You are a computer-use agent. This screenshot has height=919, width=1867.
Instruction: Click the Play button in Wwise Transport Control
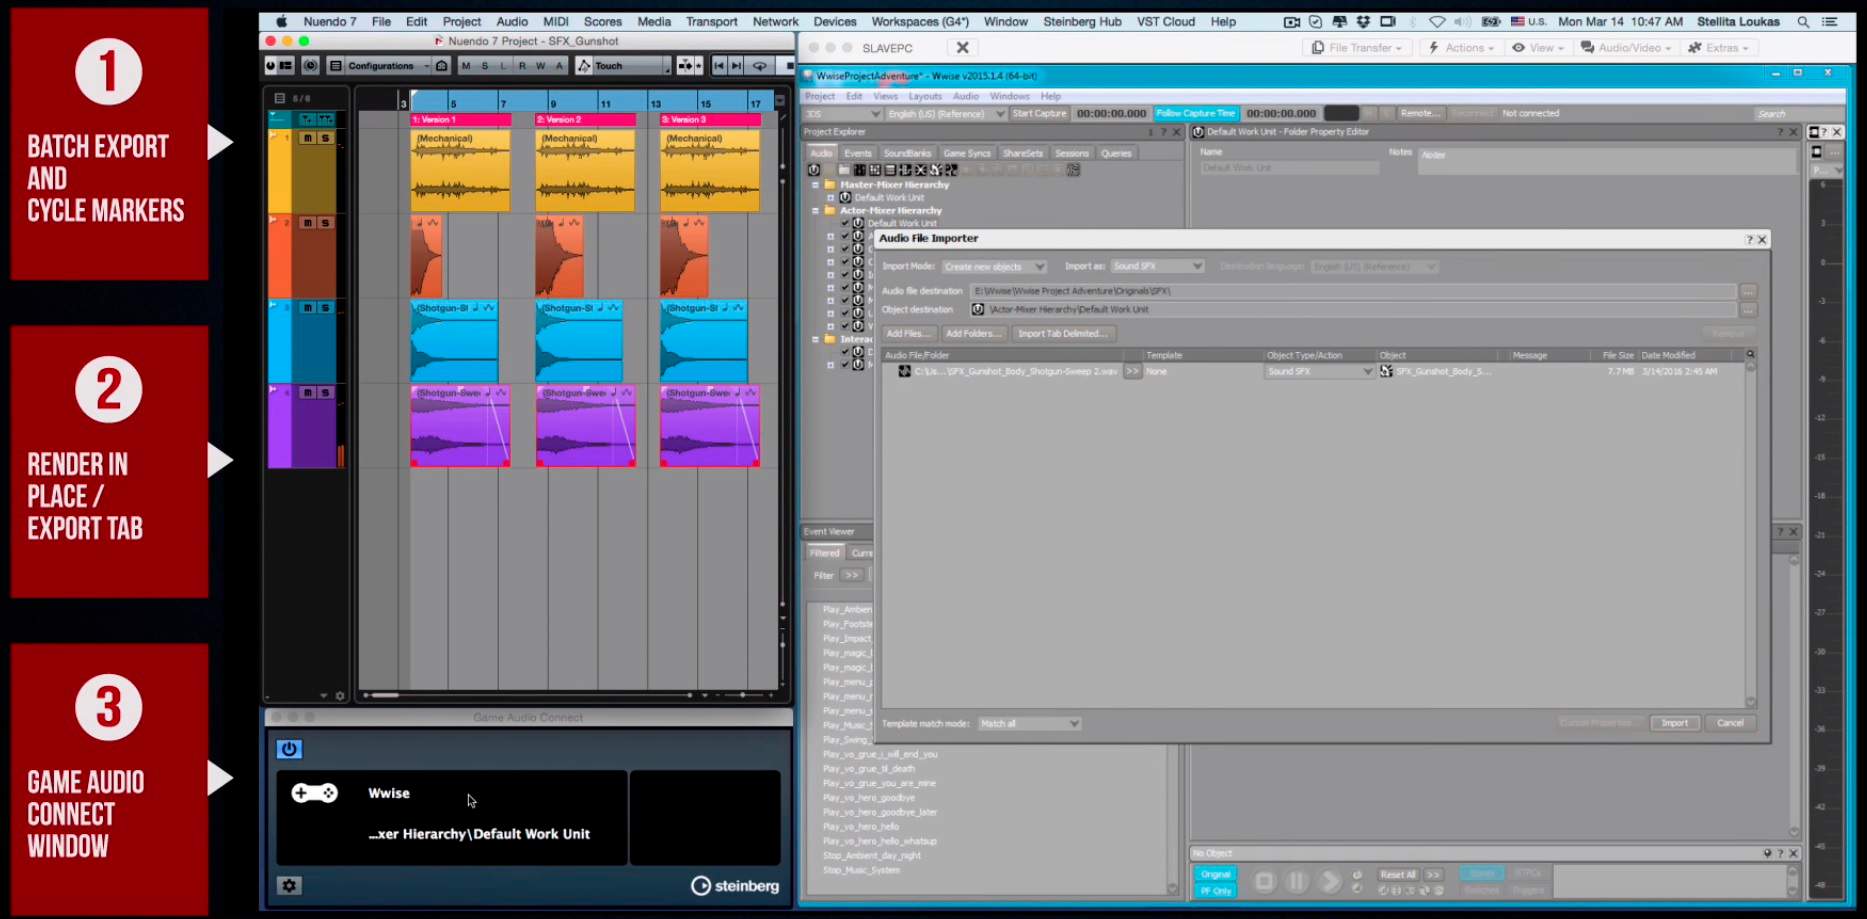[1330, 881]
